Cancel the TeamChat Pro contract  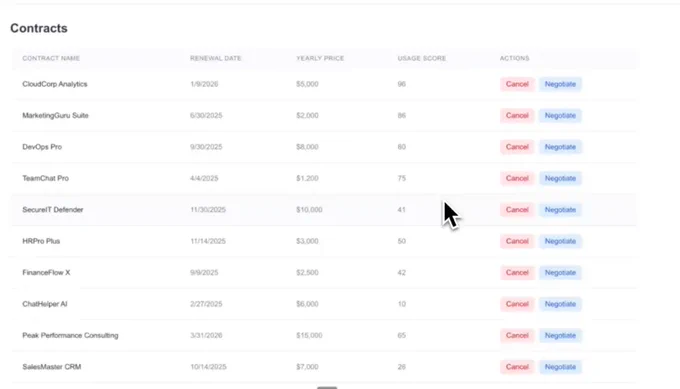click(517, 178)
